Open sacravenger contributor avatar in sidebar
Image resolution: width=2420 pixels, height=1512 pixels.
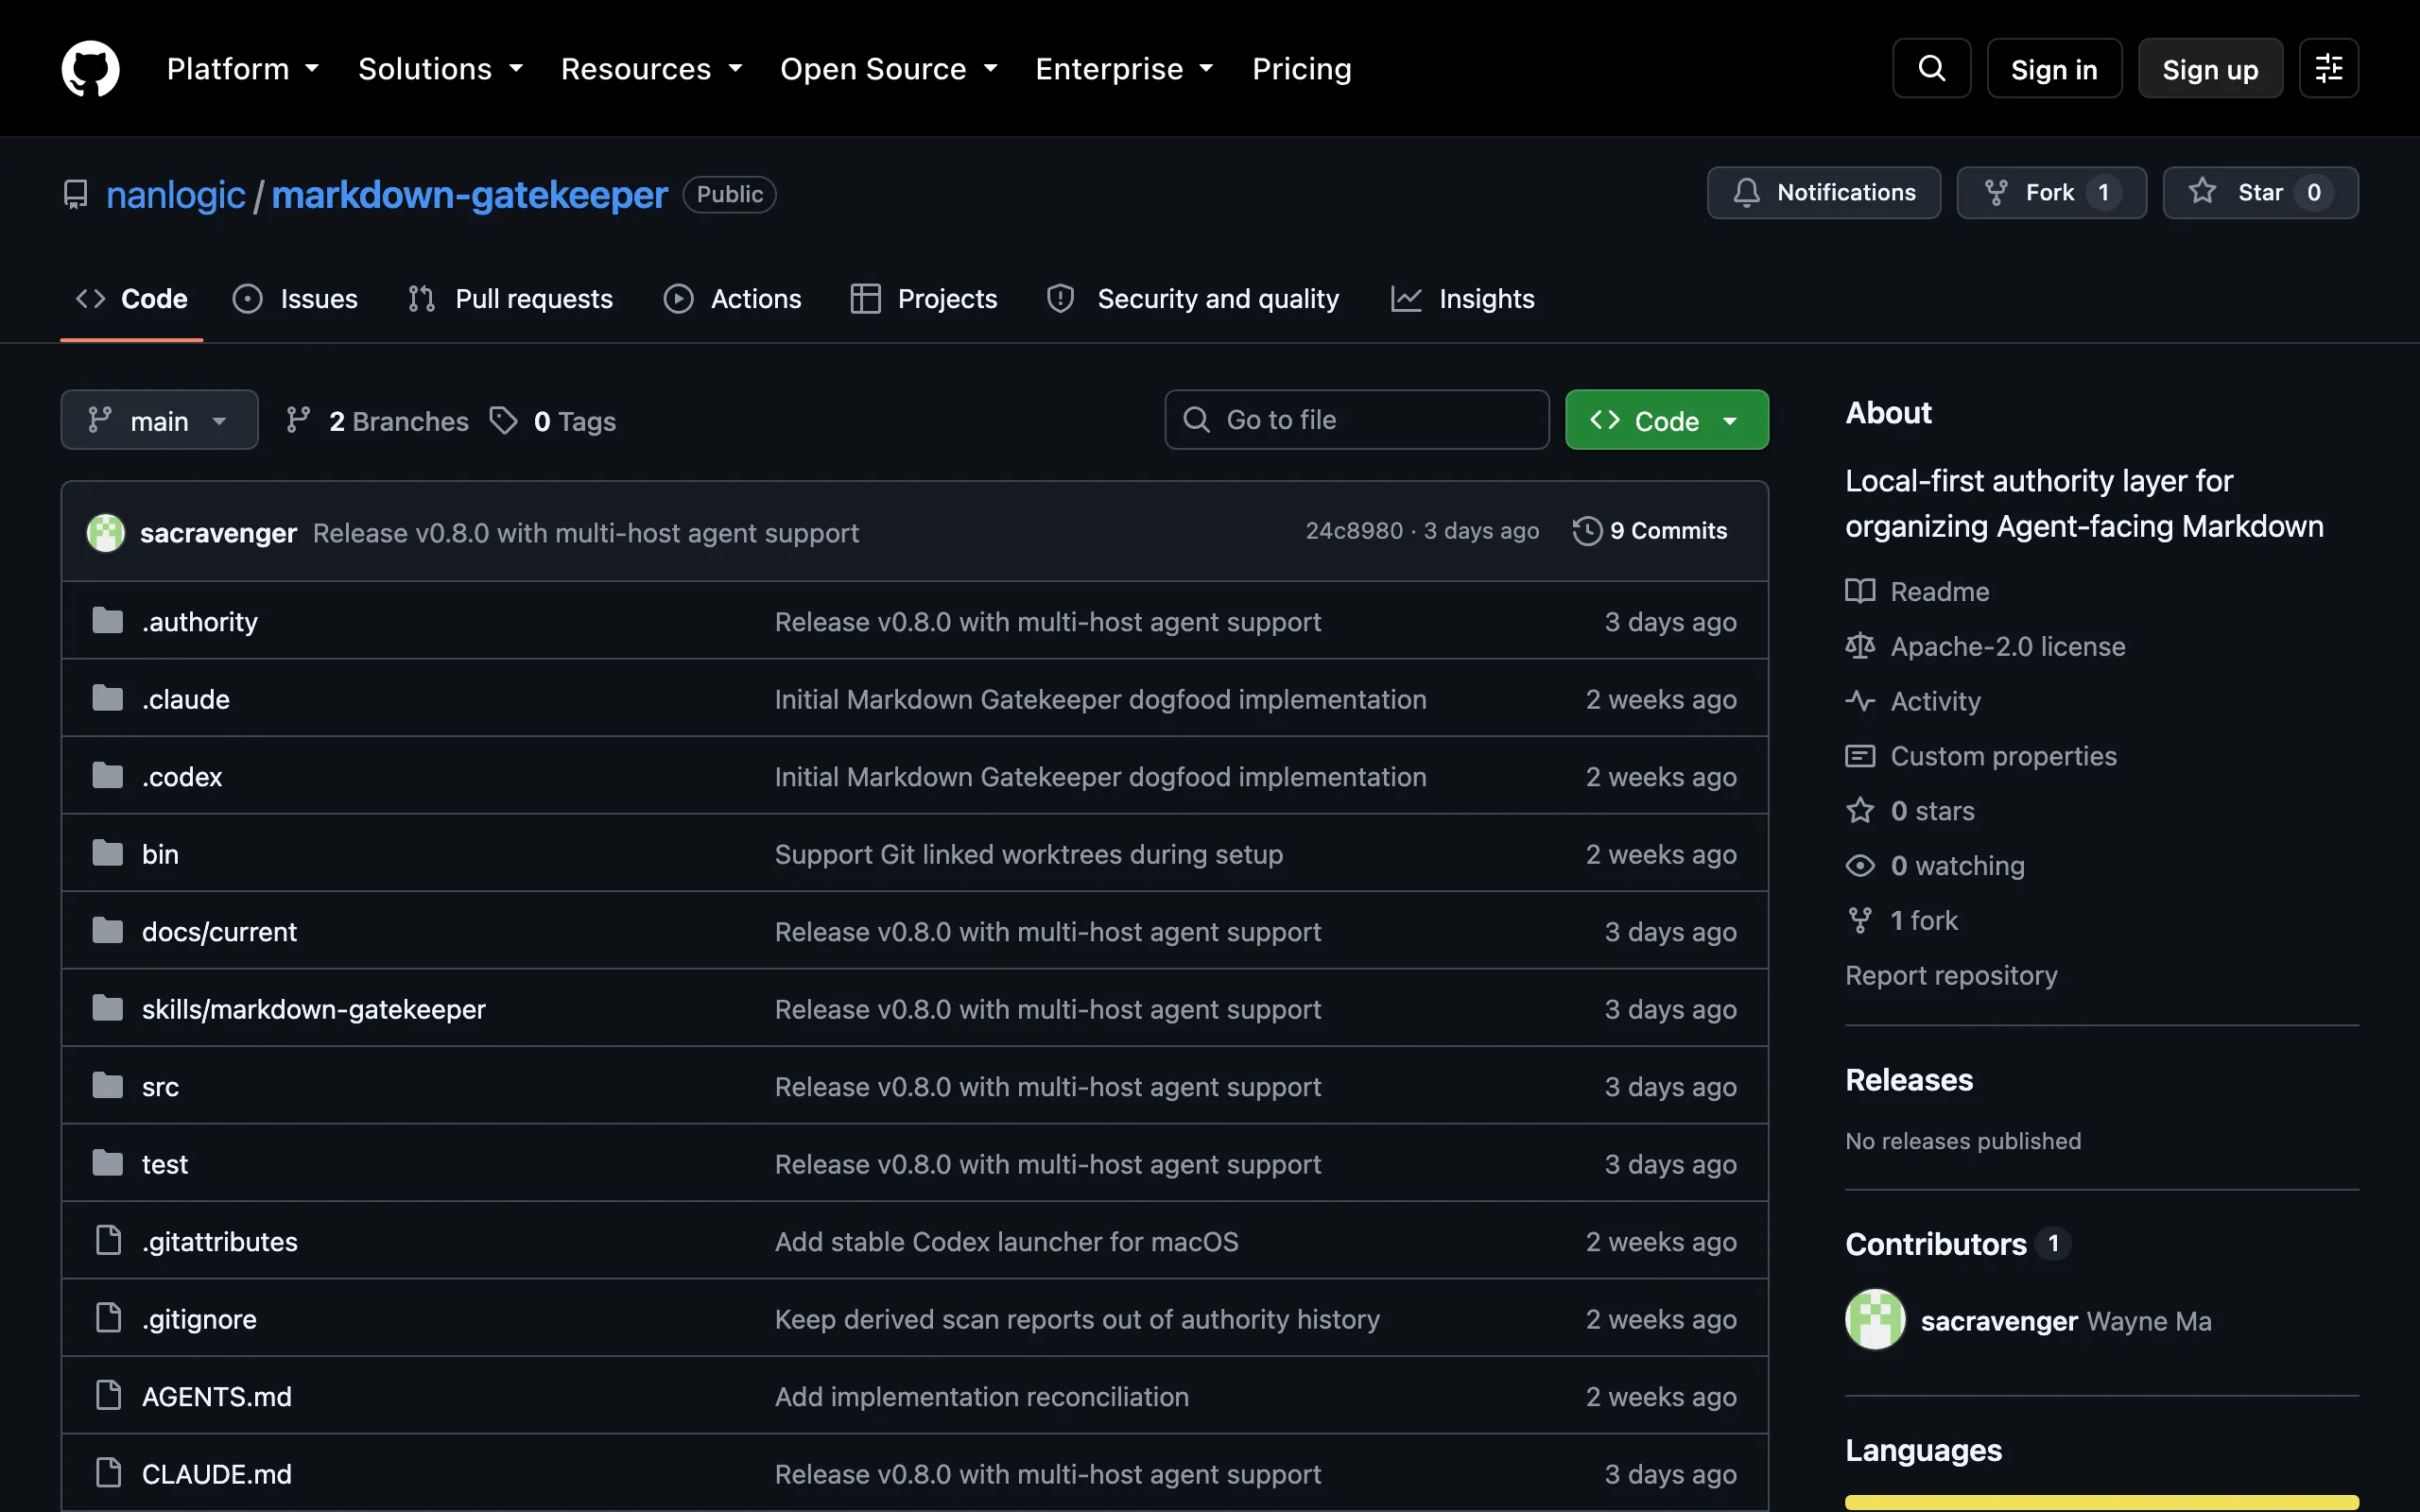[x=1875, y=1320]
